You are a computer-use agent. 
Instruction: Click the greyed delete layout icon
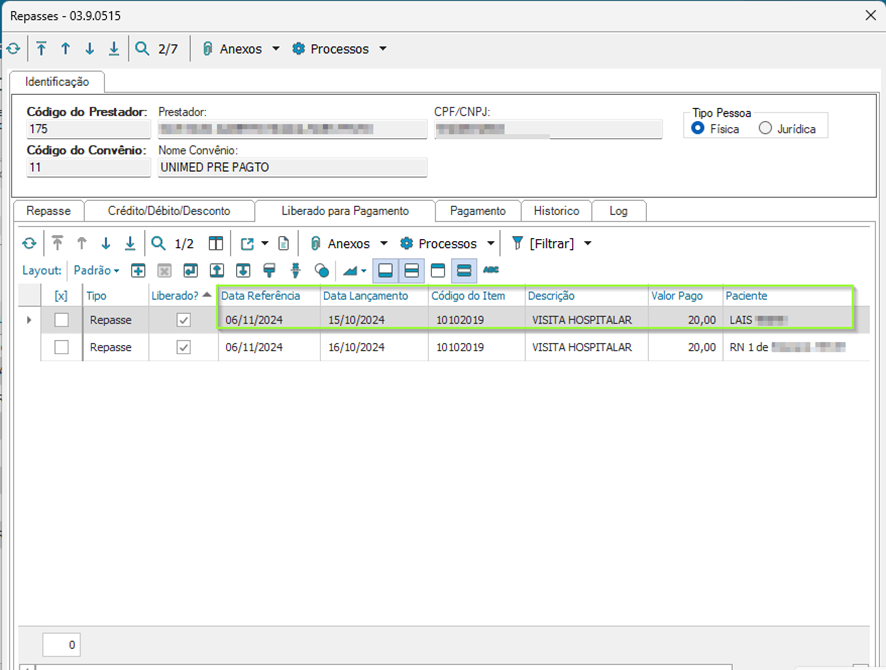(164, 271)
